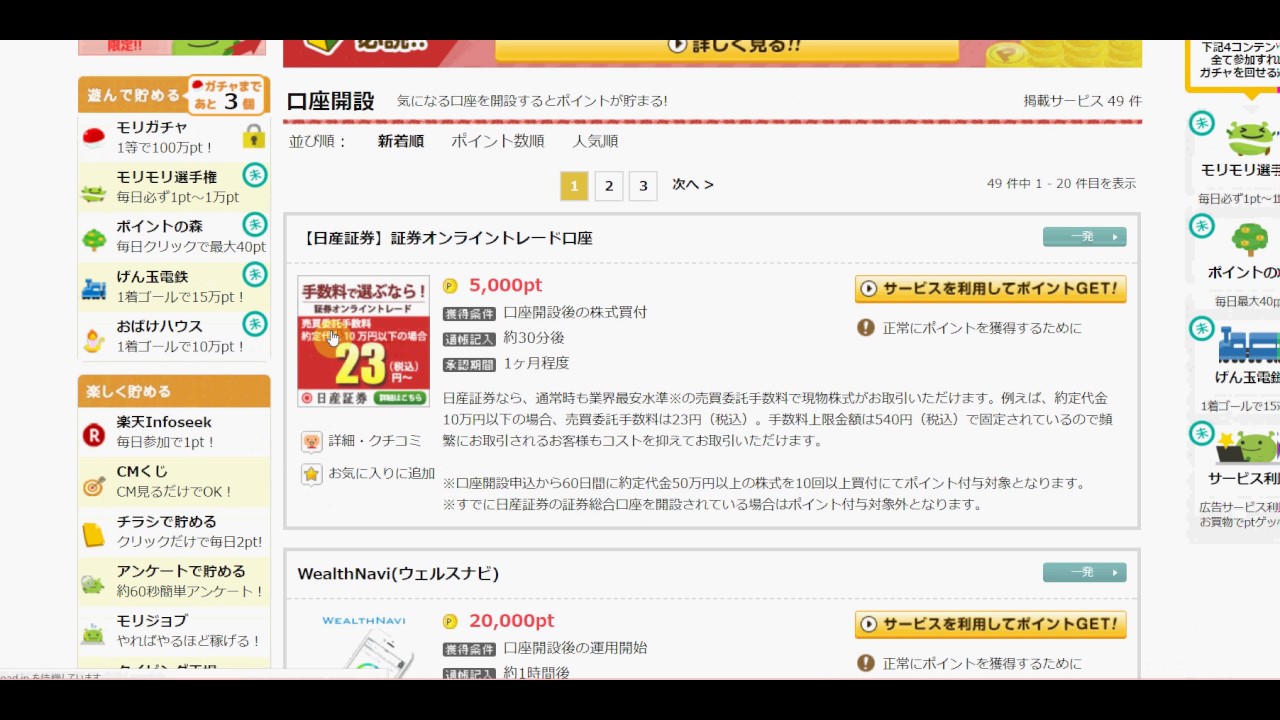Click the アンケートで貯める icon
1280x720 pixels.
[x=94, y=585]
